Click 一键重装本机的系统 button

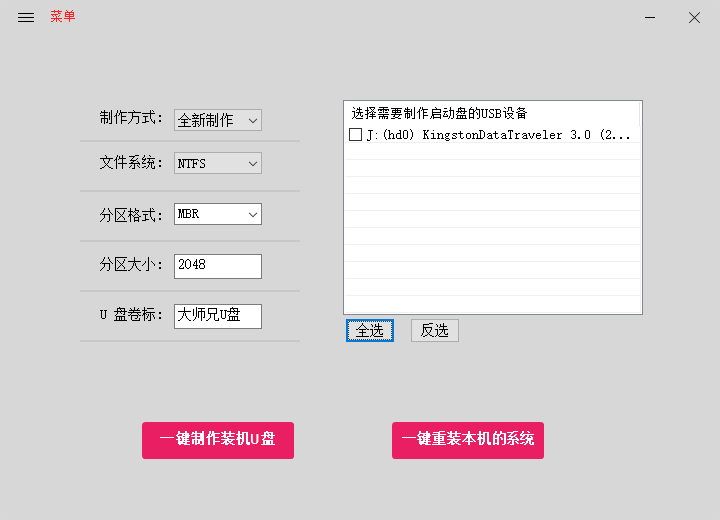[x=468, y=440]
